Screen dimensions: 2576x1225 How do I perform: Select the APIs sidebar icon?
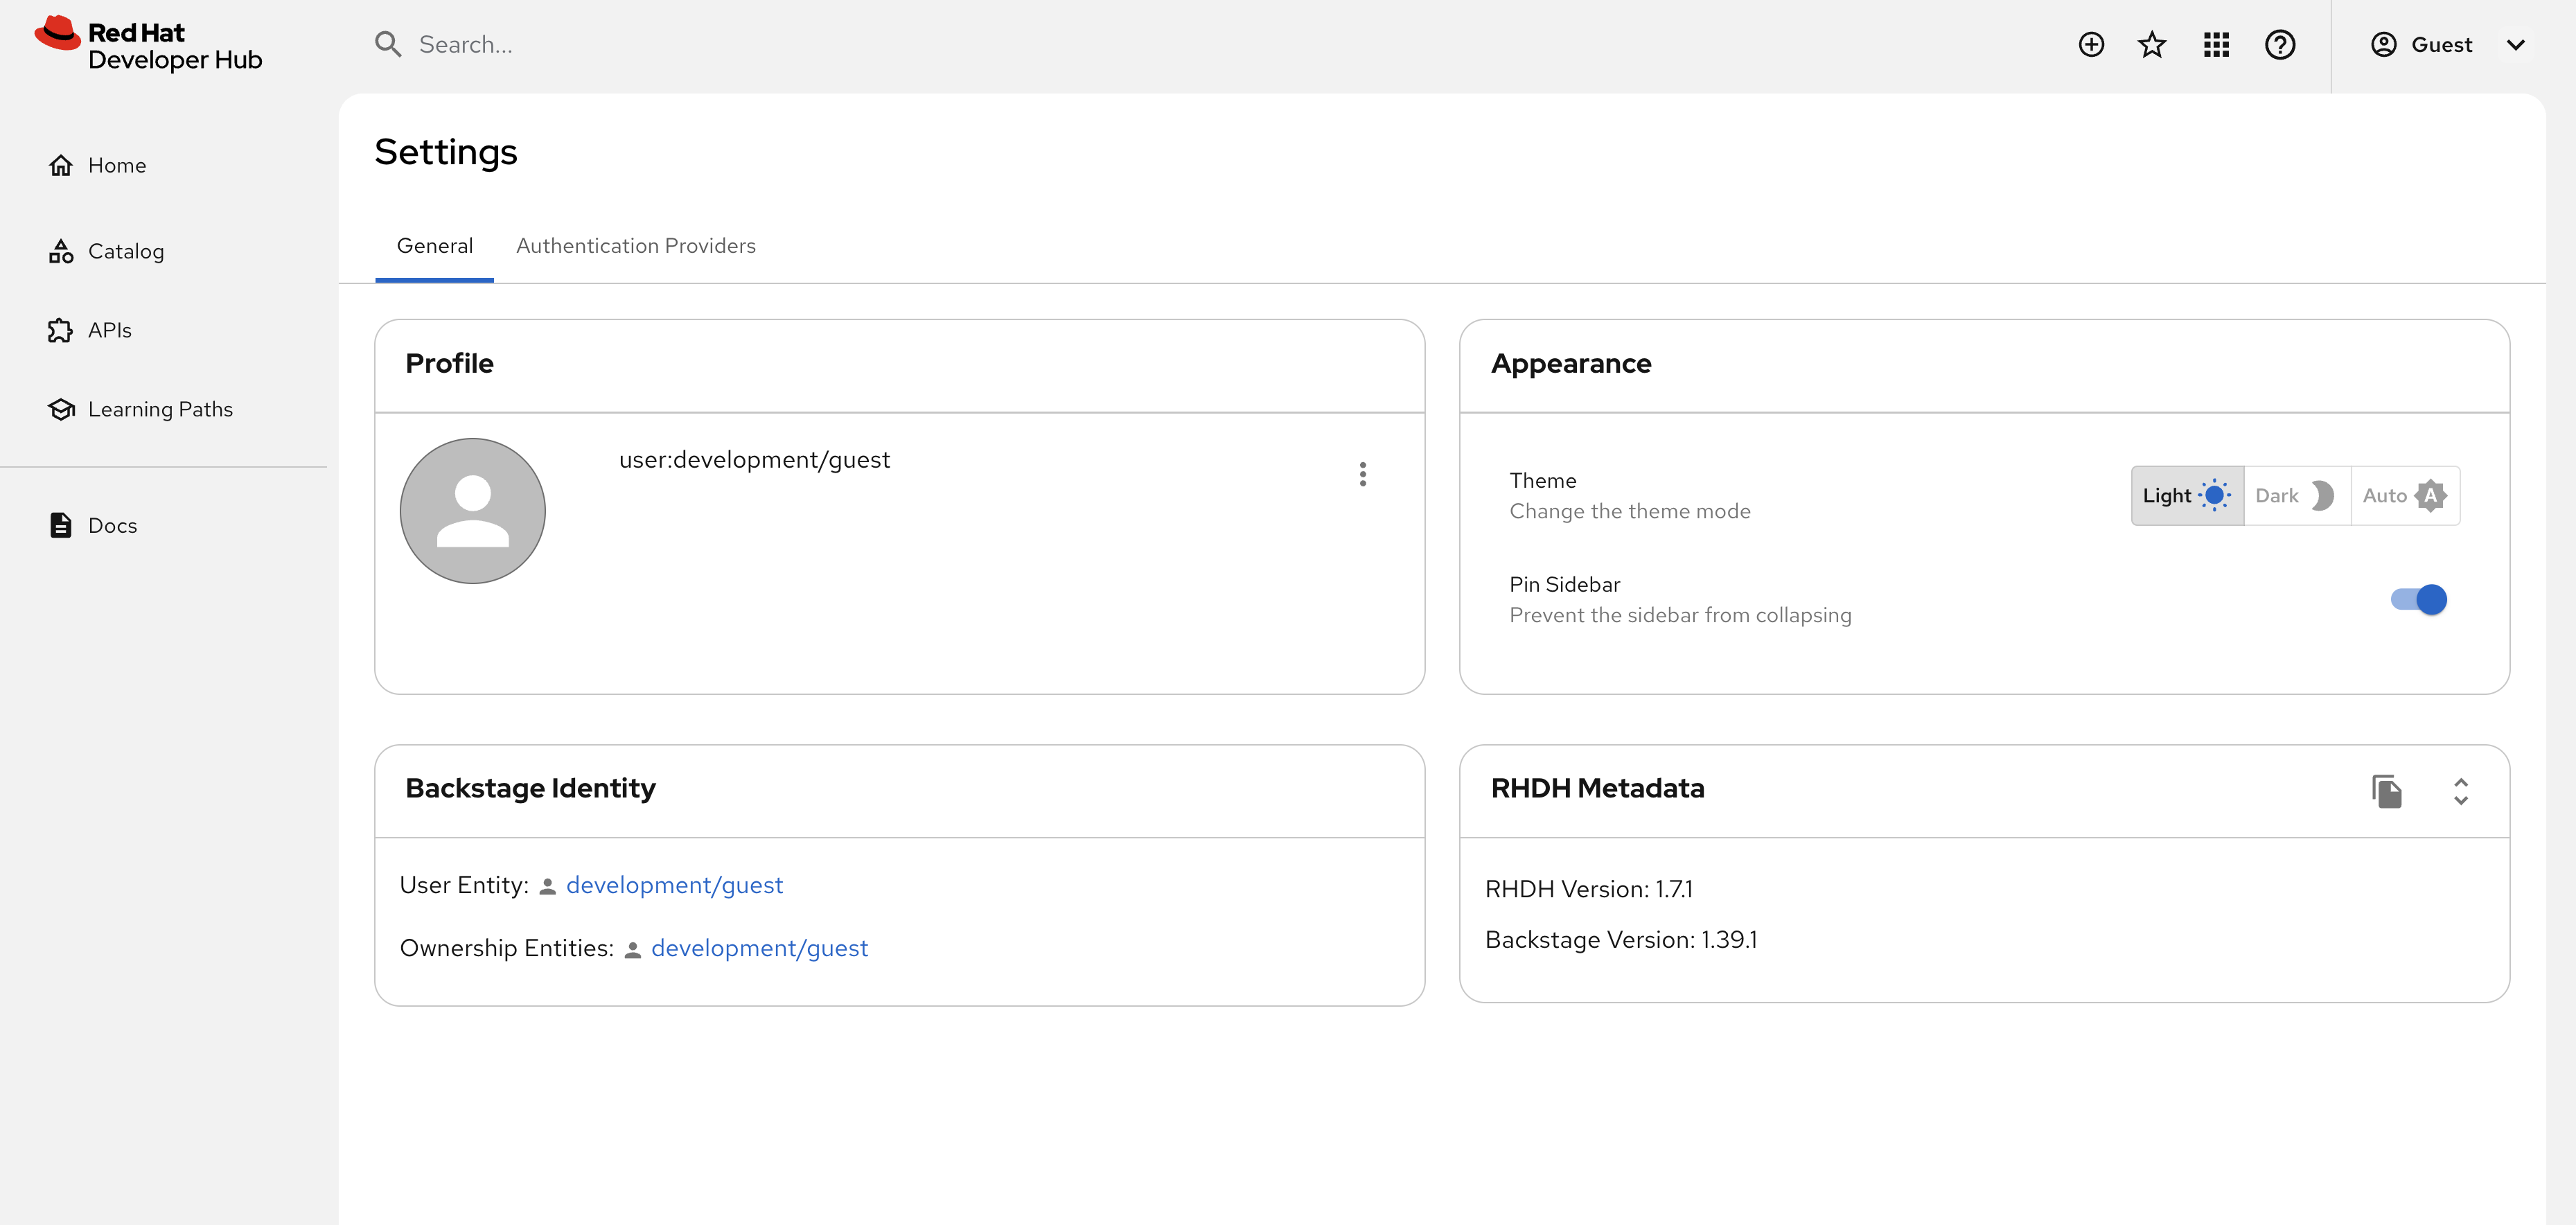click(61, 330)
